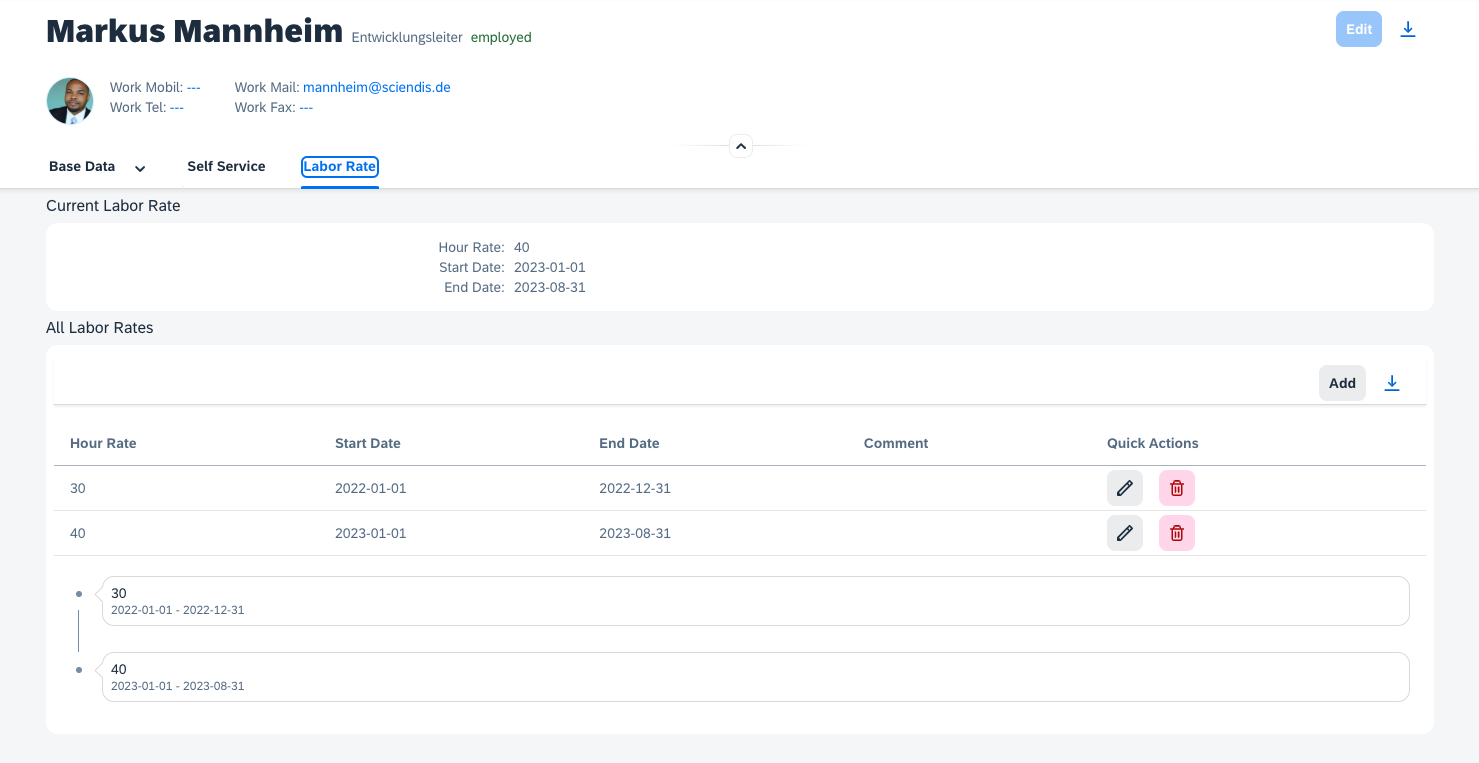Screen dimensions: 1479x763
Task: Select the timeline entry for rate 30
Action: (x=755, y=601)
